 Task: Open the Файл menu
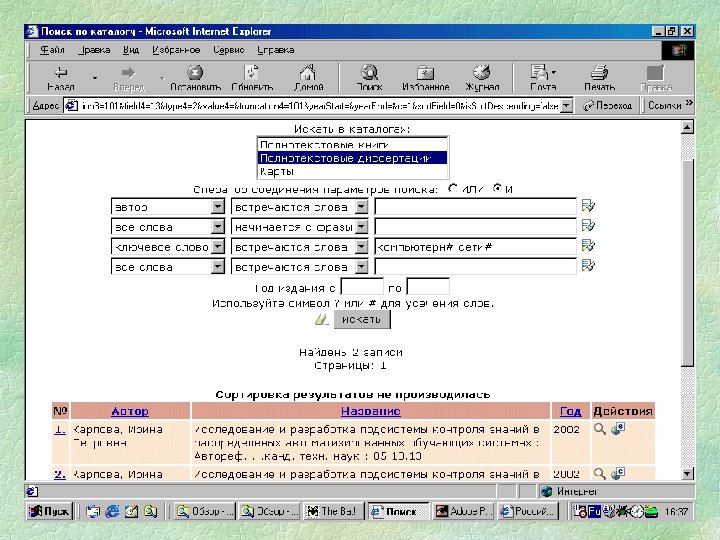click(x=52, y=50)
